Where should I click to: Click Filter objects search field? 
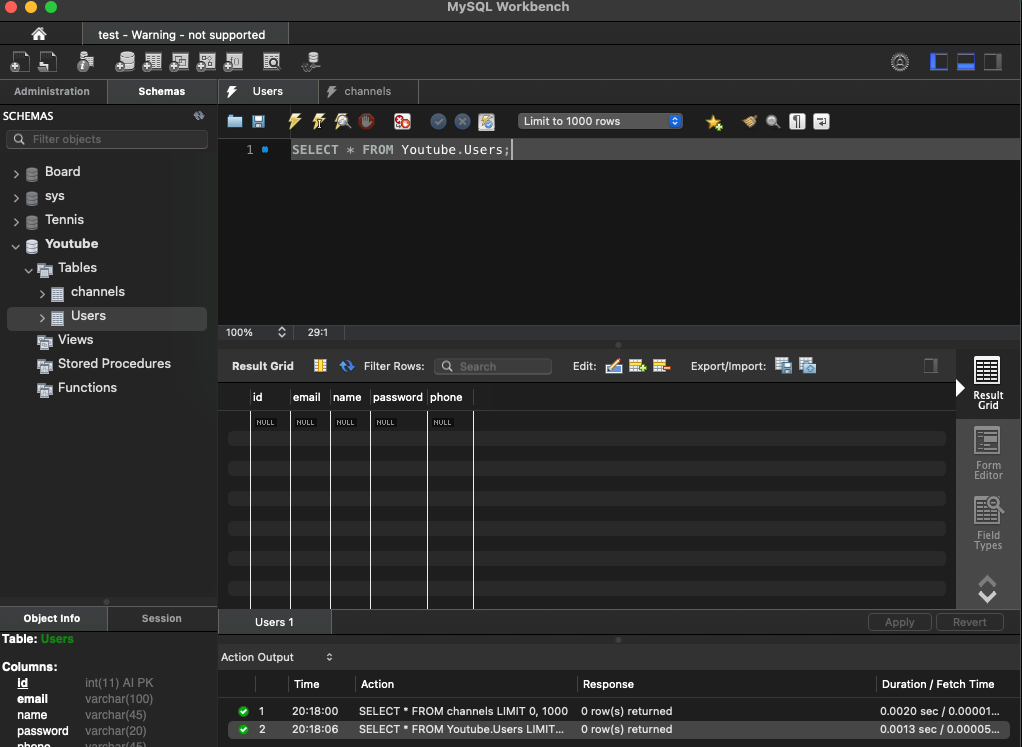click(107, 139)
